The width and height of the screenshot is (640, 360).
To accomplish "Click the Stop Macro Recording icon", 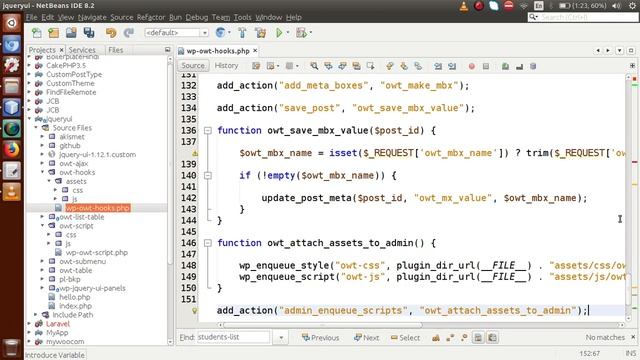I will [486, 66].
